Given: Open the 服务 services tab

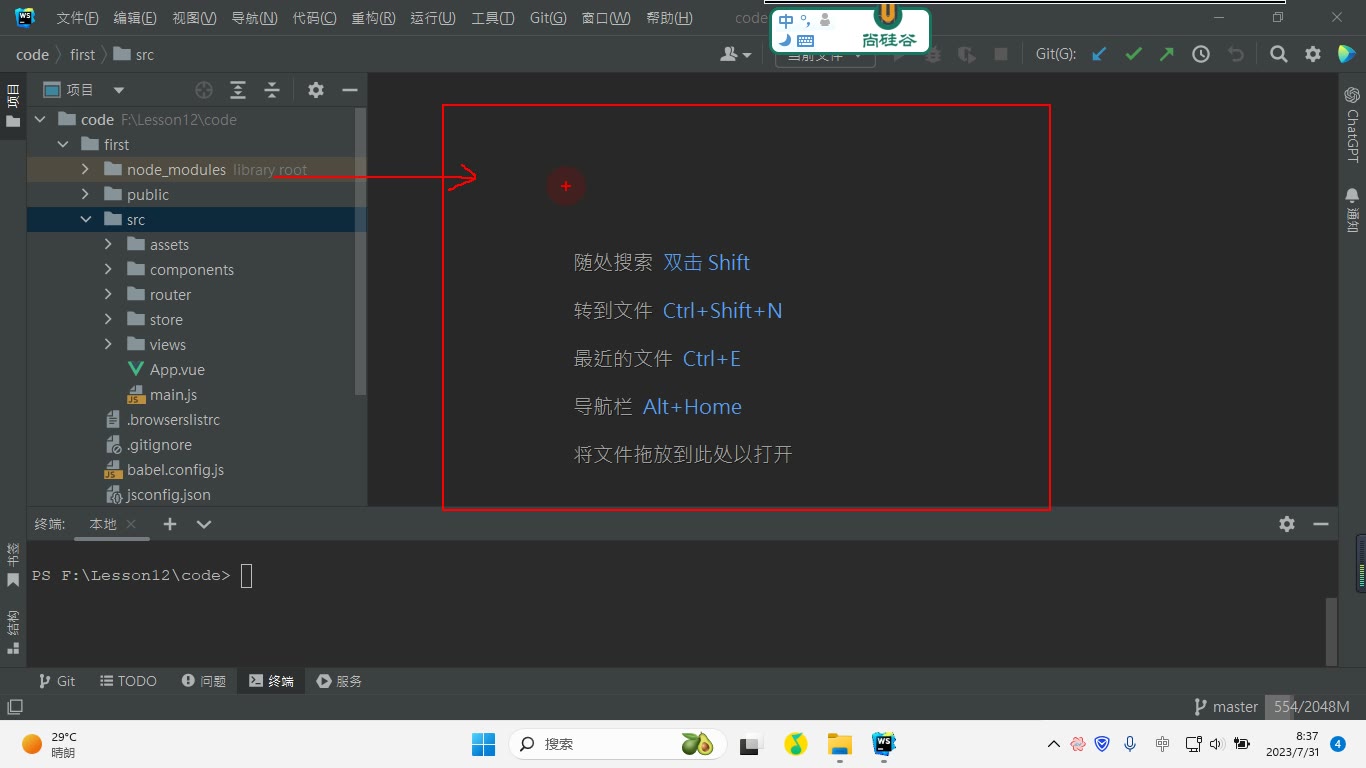Looking at the screenshot, I should click(x=339, y=681).
